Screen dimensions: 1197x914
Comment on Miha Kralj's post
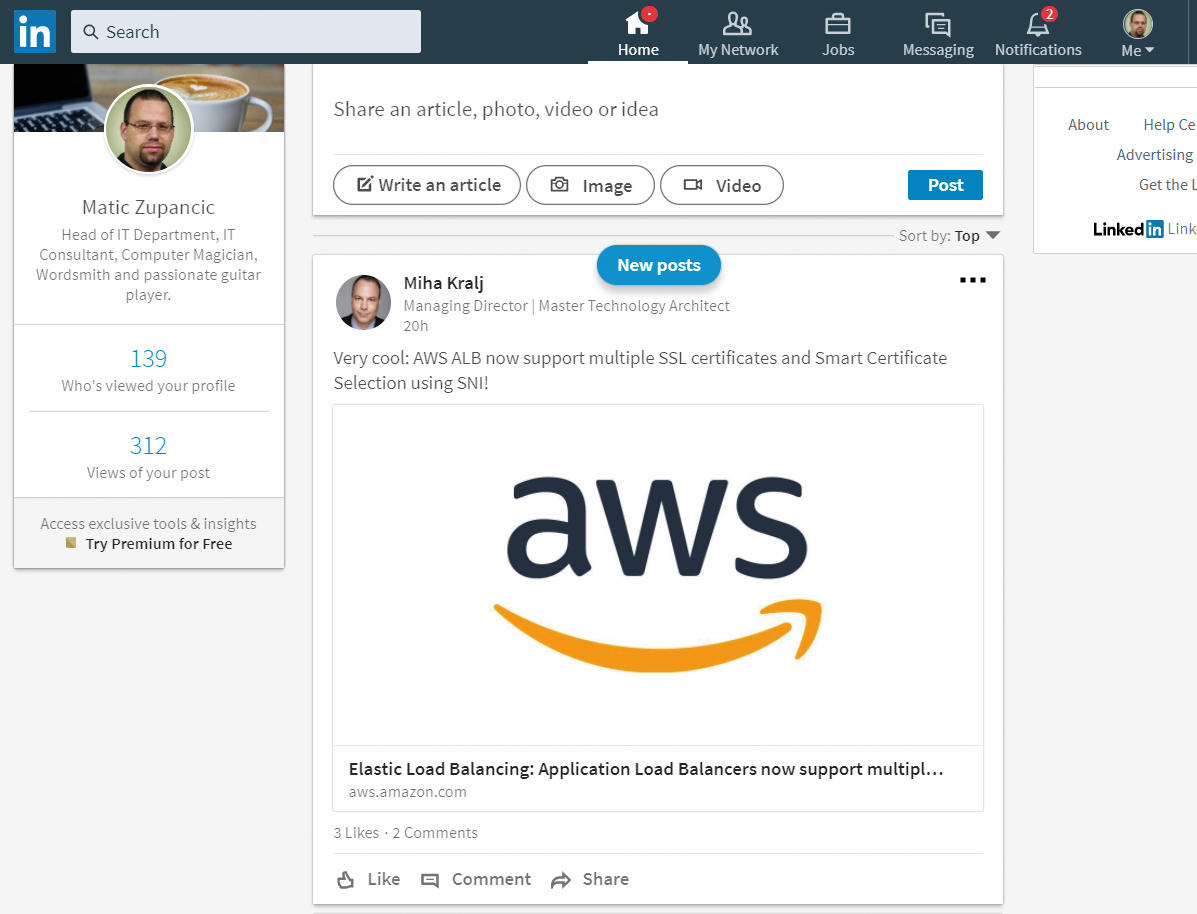pos(476,880)
